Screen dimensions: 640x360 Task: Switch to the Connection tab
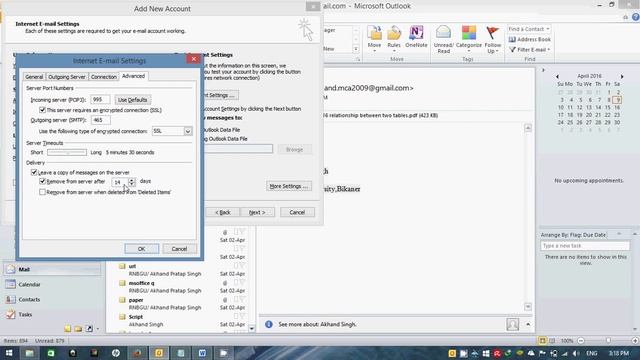[x=104, y=77]
